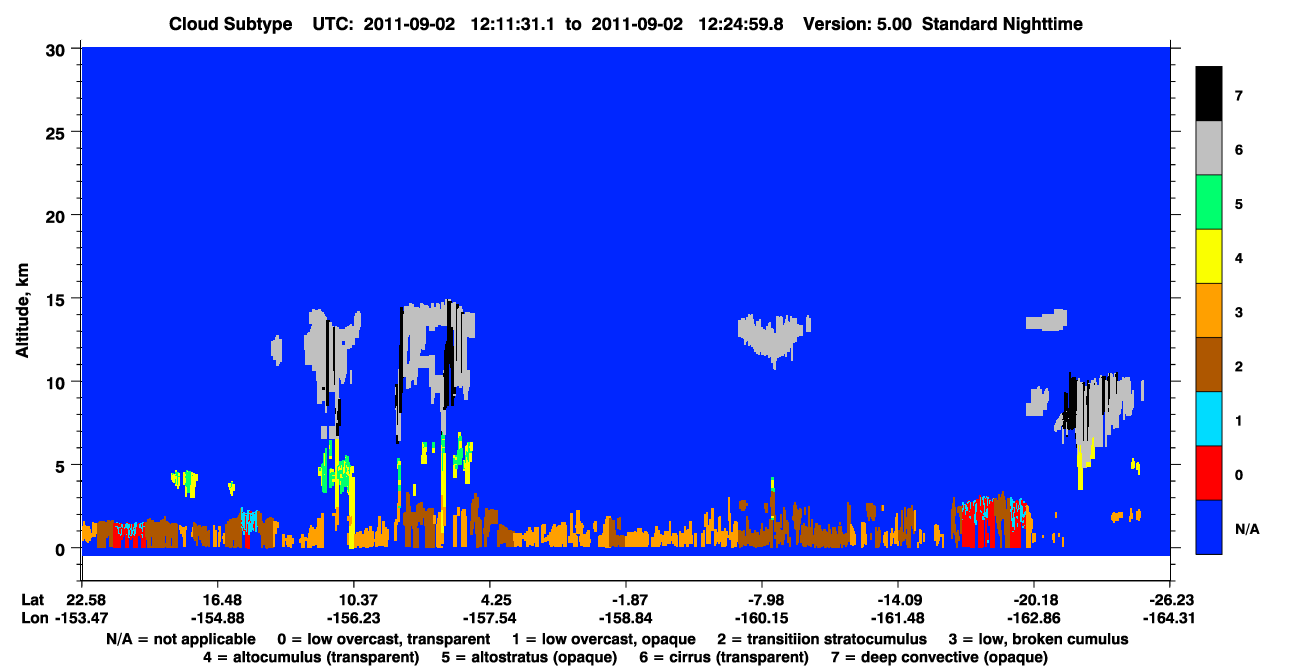The width and height of the screenshot is (1300, 667).
Task: Click longitude value -162.86
Action: pyautogui.click(x=1032, y=618)
